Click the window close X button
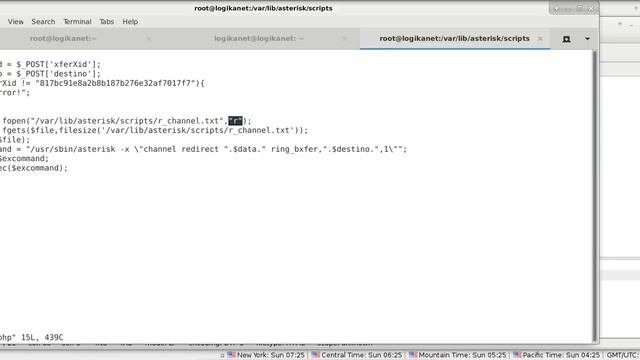This screenshot has width=640, height=360. coord(591,9)
